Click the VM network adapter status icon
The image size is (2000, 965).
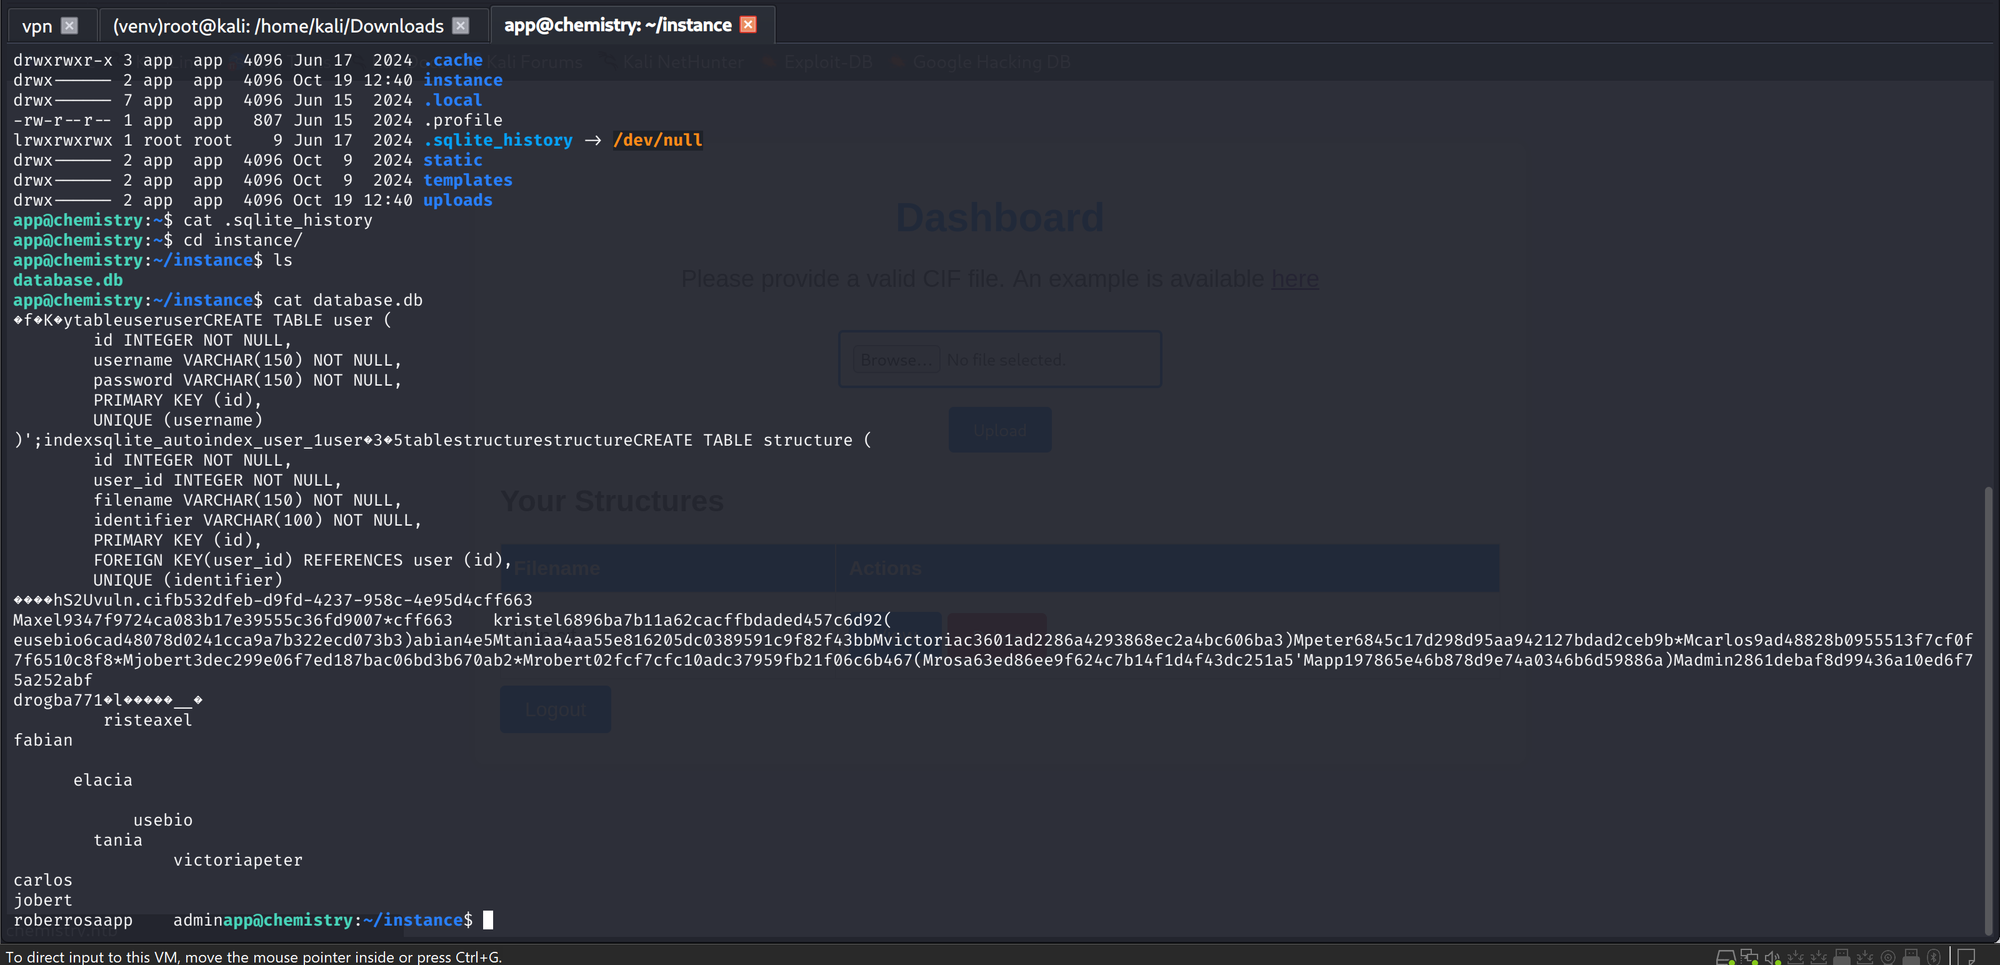(1749, 957)
